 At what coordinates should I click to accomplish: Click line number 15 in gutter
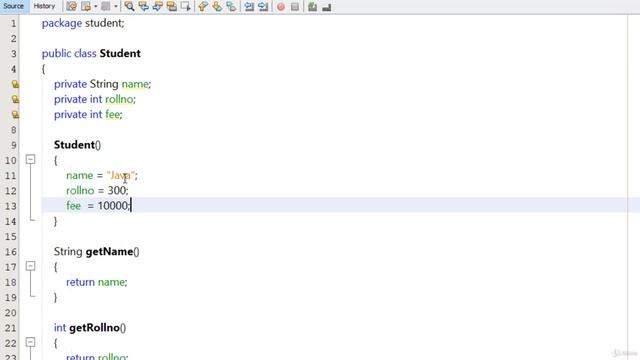pos(11,237)
